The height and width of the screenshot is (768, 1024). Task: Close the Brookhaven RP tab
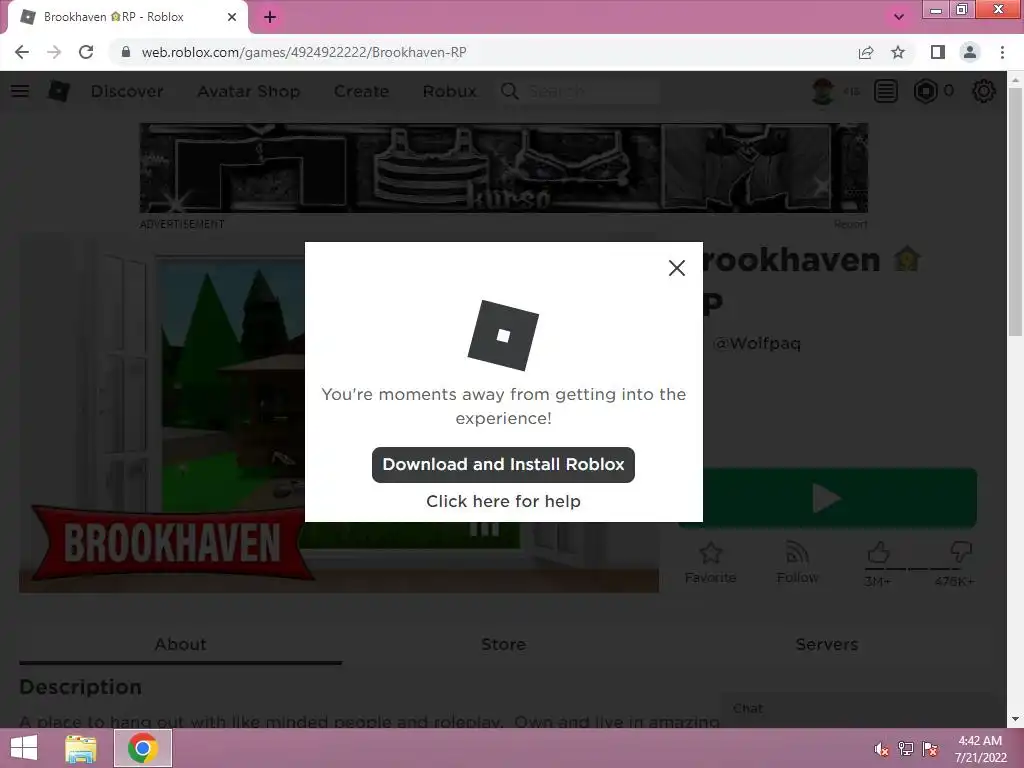(x=232, y=17)
